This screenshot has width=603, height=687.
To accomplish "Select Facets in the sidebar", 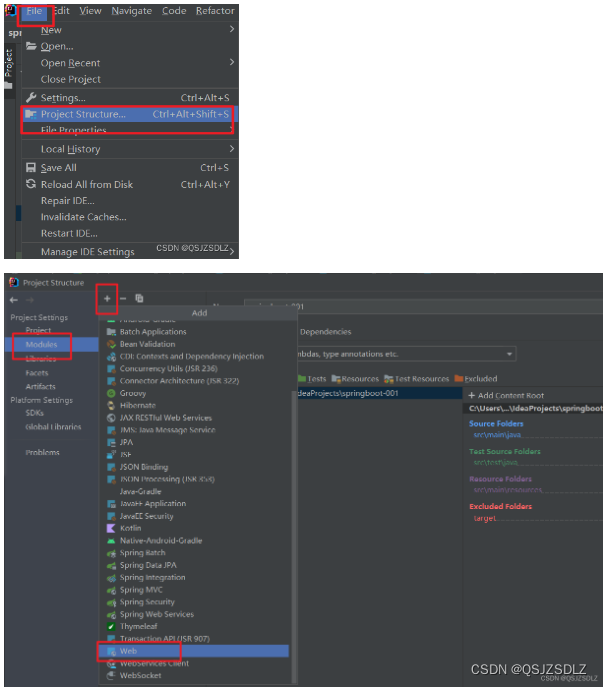I will (x=37, y=373).
